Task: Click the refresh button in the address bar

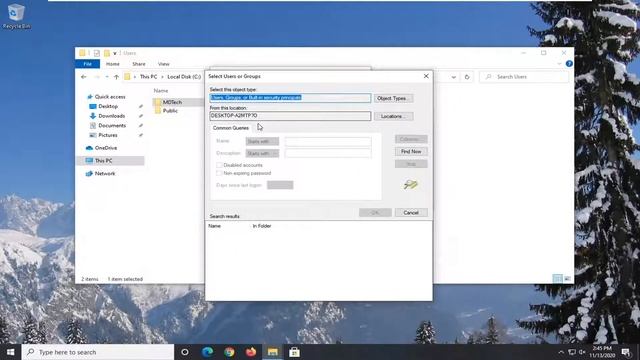Action: coord(467,77)
